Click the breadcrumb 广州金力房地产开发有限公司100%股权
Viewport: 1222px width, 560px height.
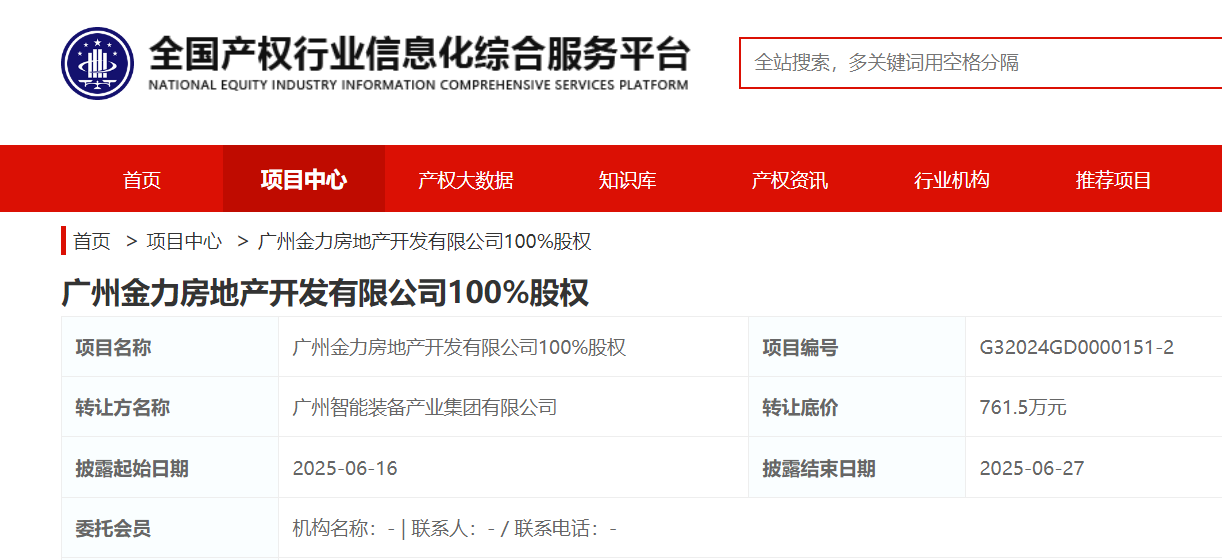coord(425,241)
